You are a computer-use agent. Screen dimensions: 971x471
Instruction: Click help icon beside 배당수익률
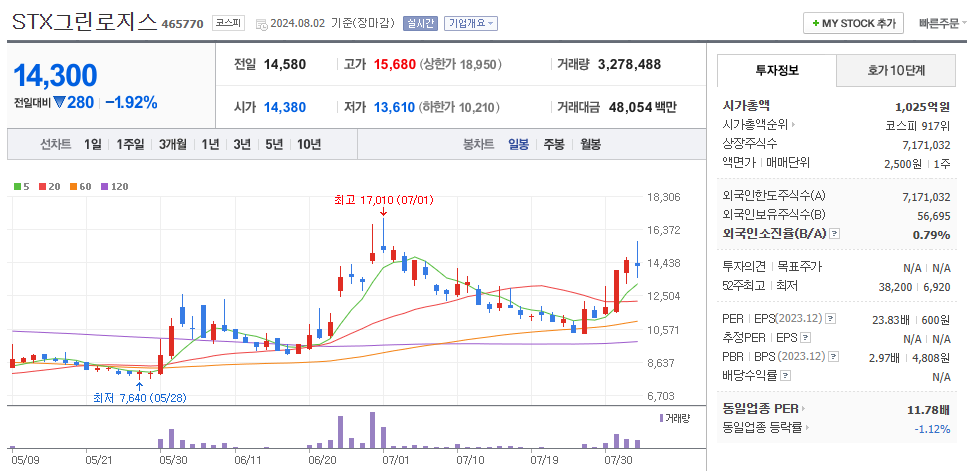(785, 376)
